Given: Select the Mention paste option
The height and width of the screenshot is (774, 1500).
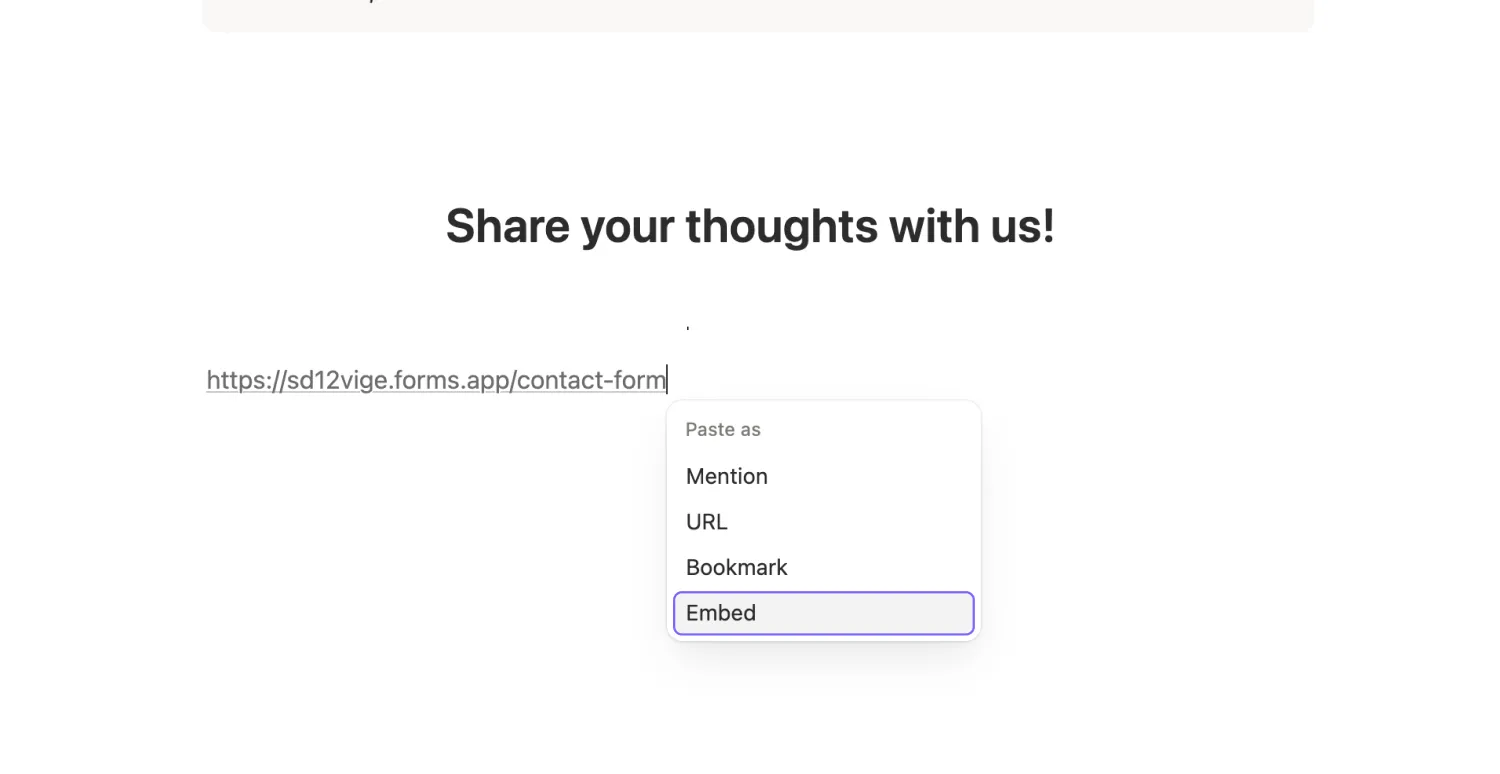Looking at the screenshot, I should (x=726, y=476).
